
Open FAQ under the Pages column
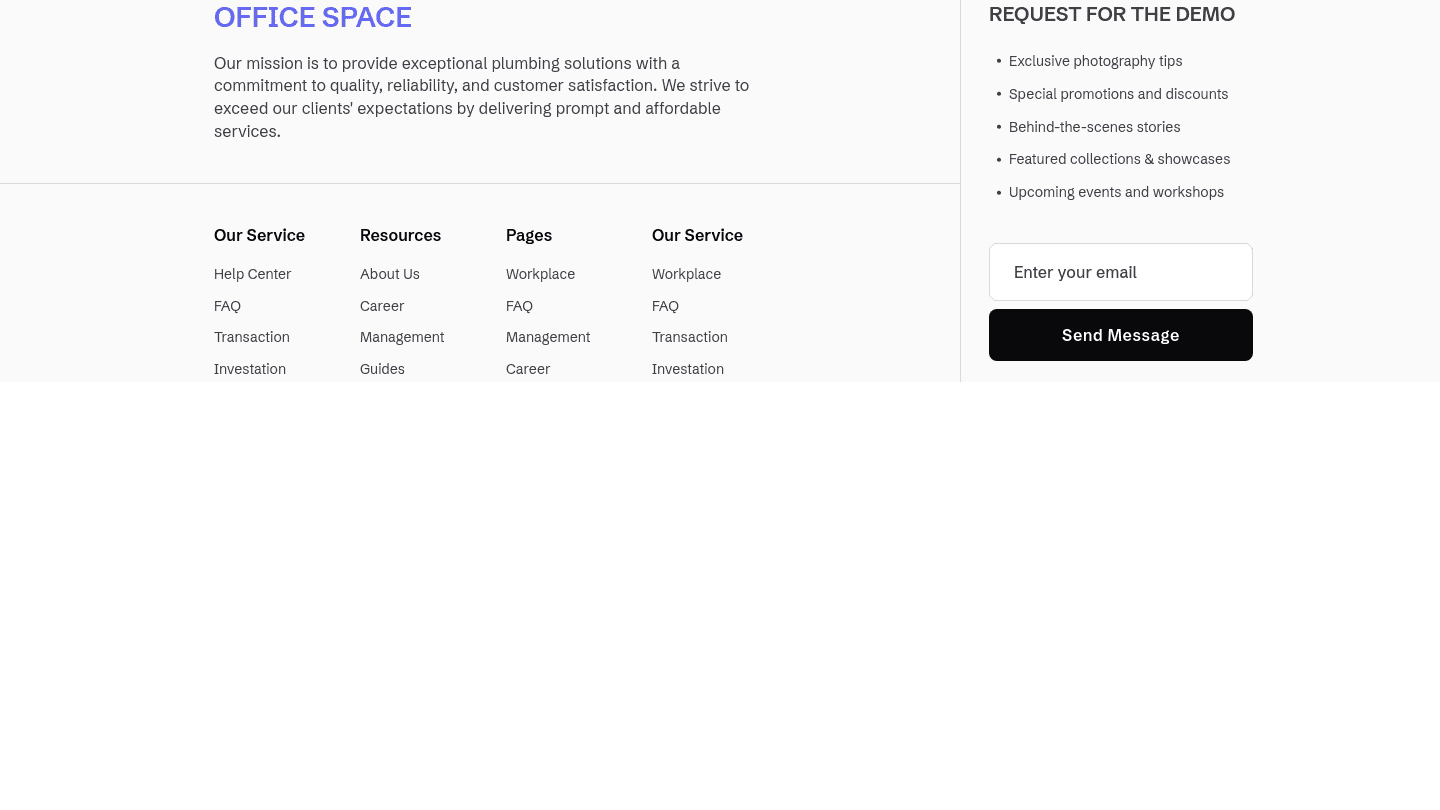point(519,305)
